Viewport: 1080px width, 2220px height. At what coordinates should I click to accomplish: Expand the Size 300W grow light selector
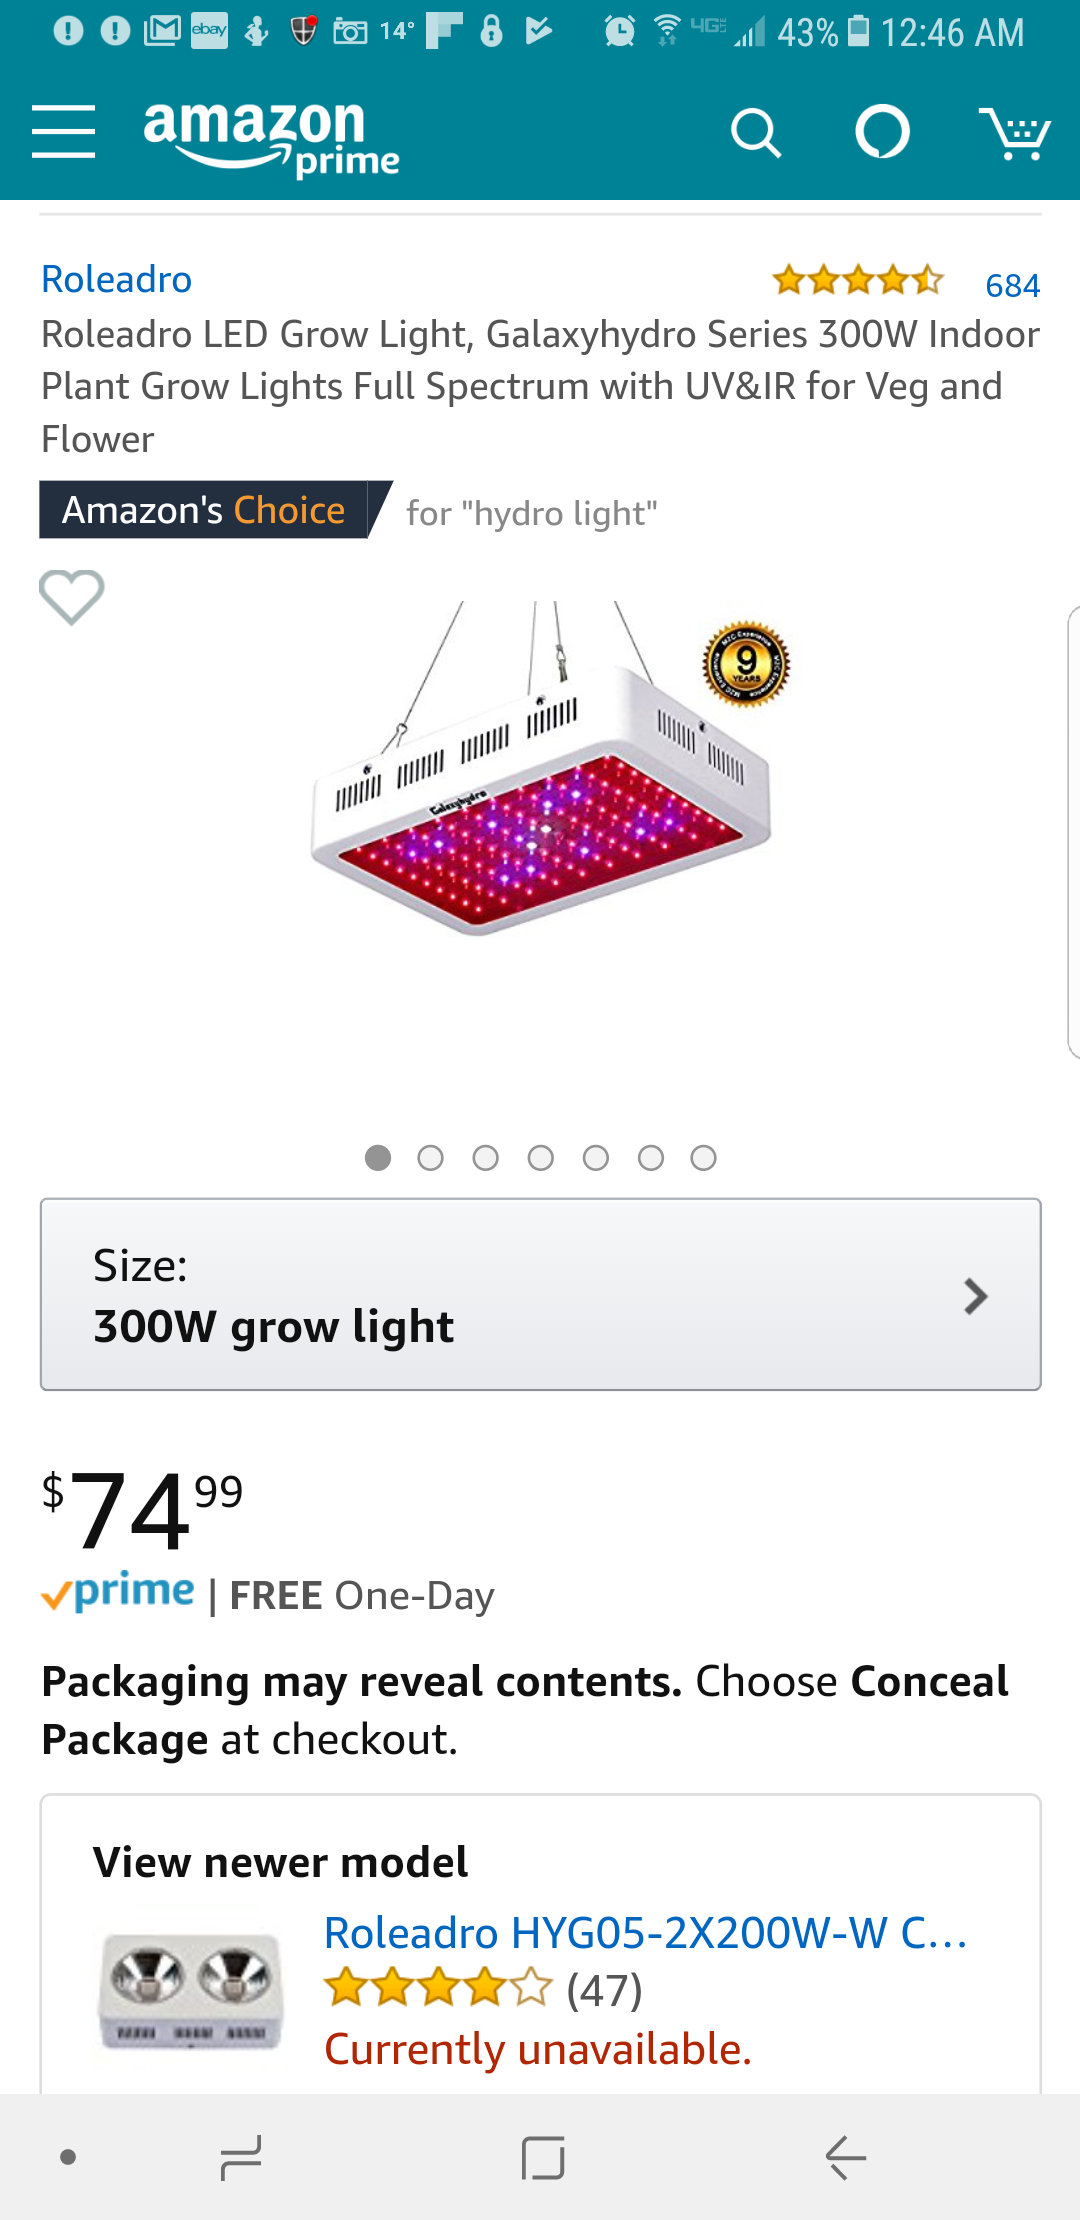point(540,1294)
